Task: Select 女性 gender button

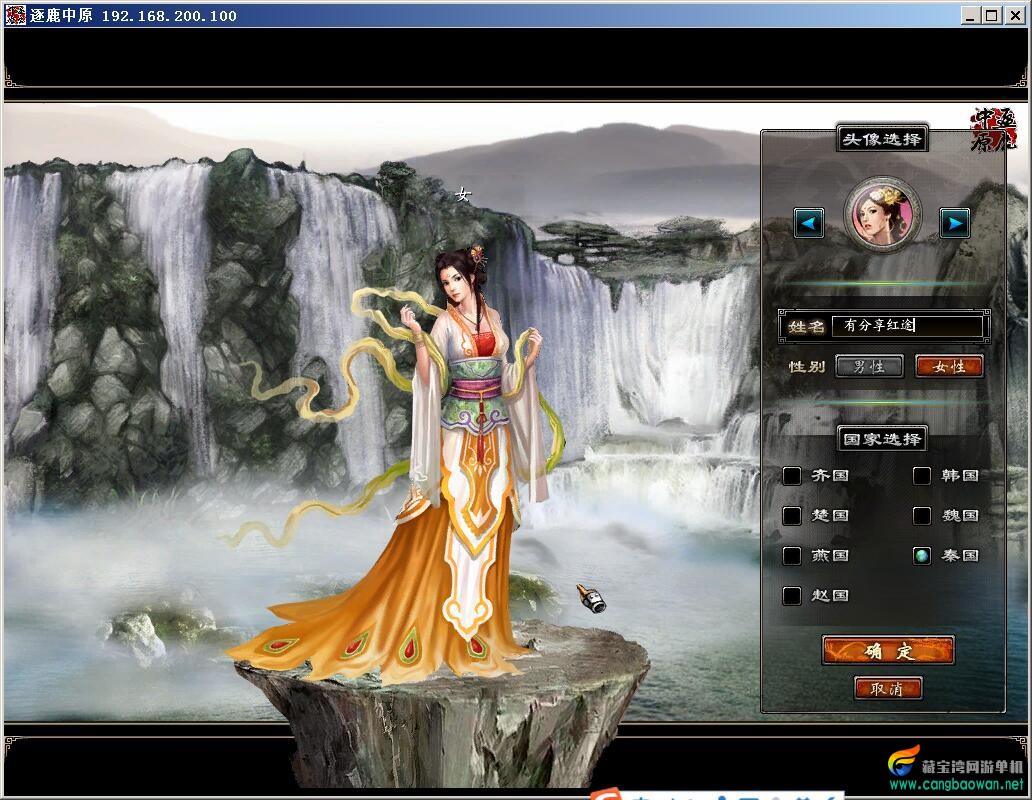Action: (x=949, y=366)
